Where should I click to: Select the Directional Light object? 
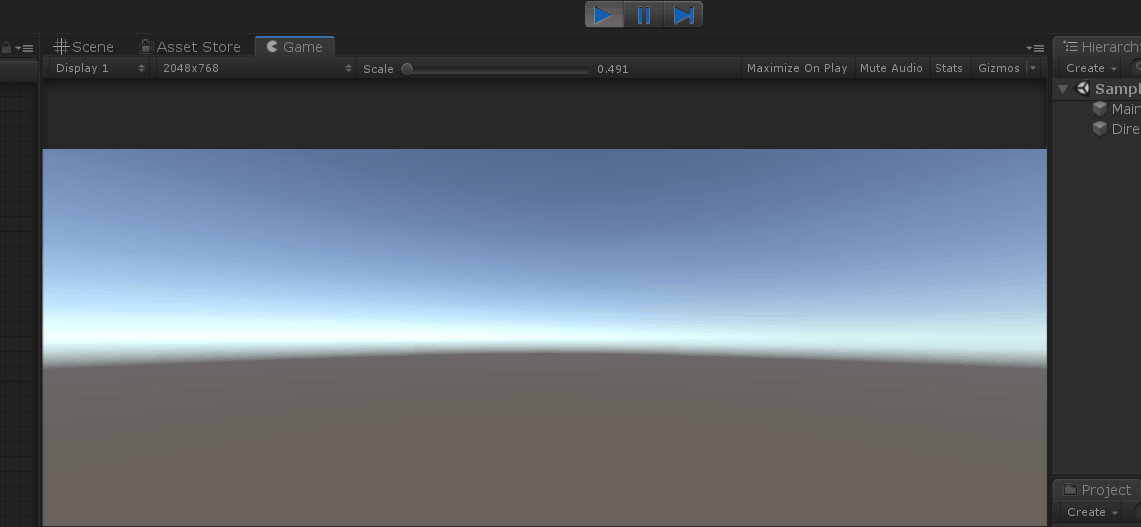pos(1125,129)
